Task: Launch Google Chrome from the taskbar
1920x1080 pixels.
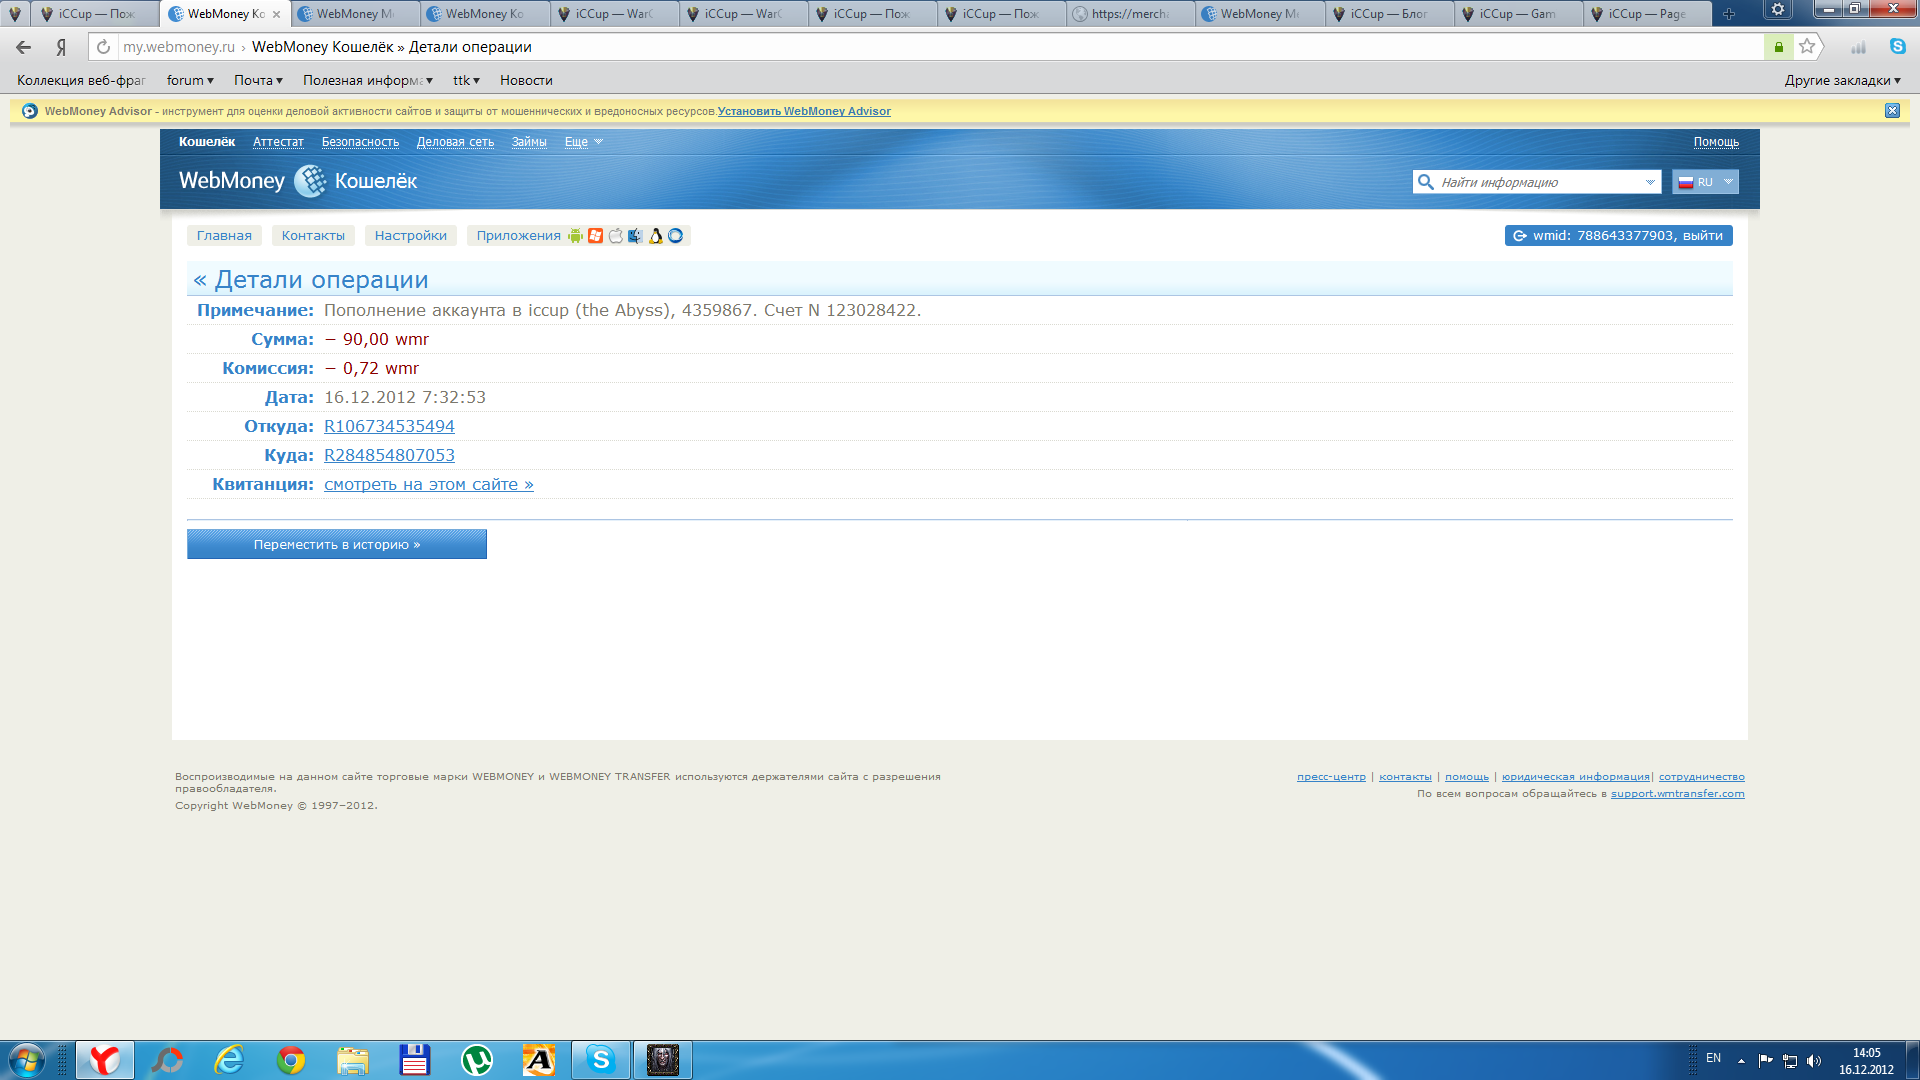Action: tap(291, 1060)
